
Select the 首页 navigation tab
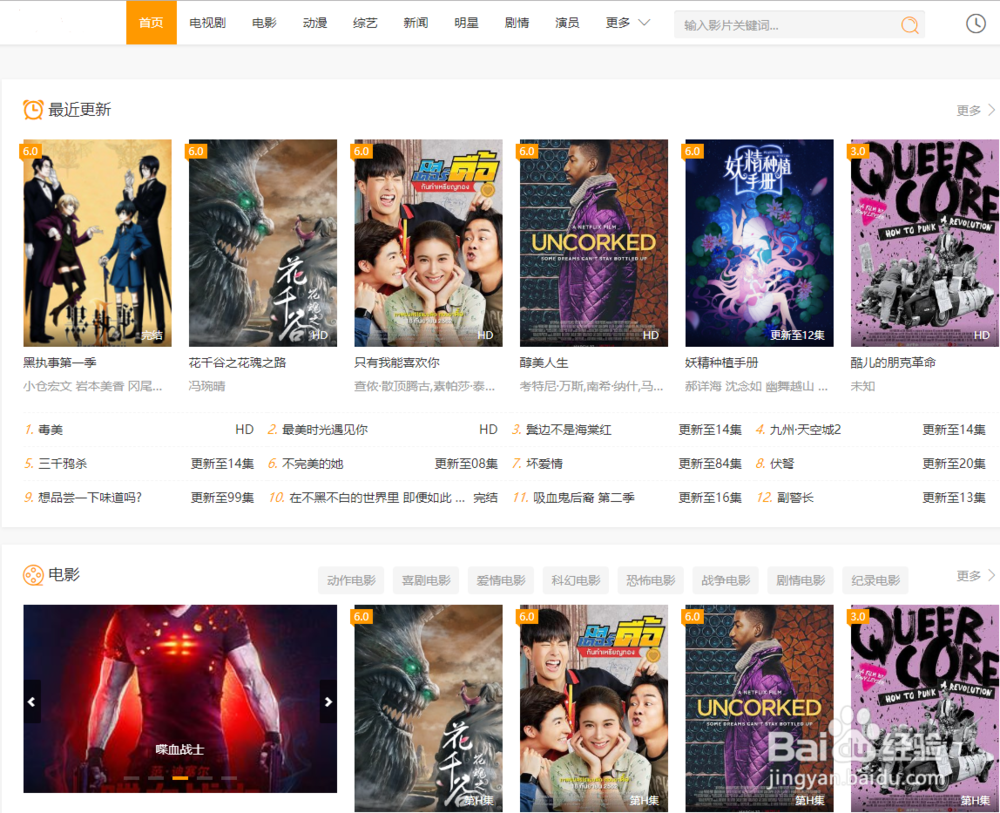pyautogui.click(x=151, y=22)
